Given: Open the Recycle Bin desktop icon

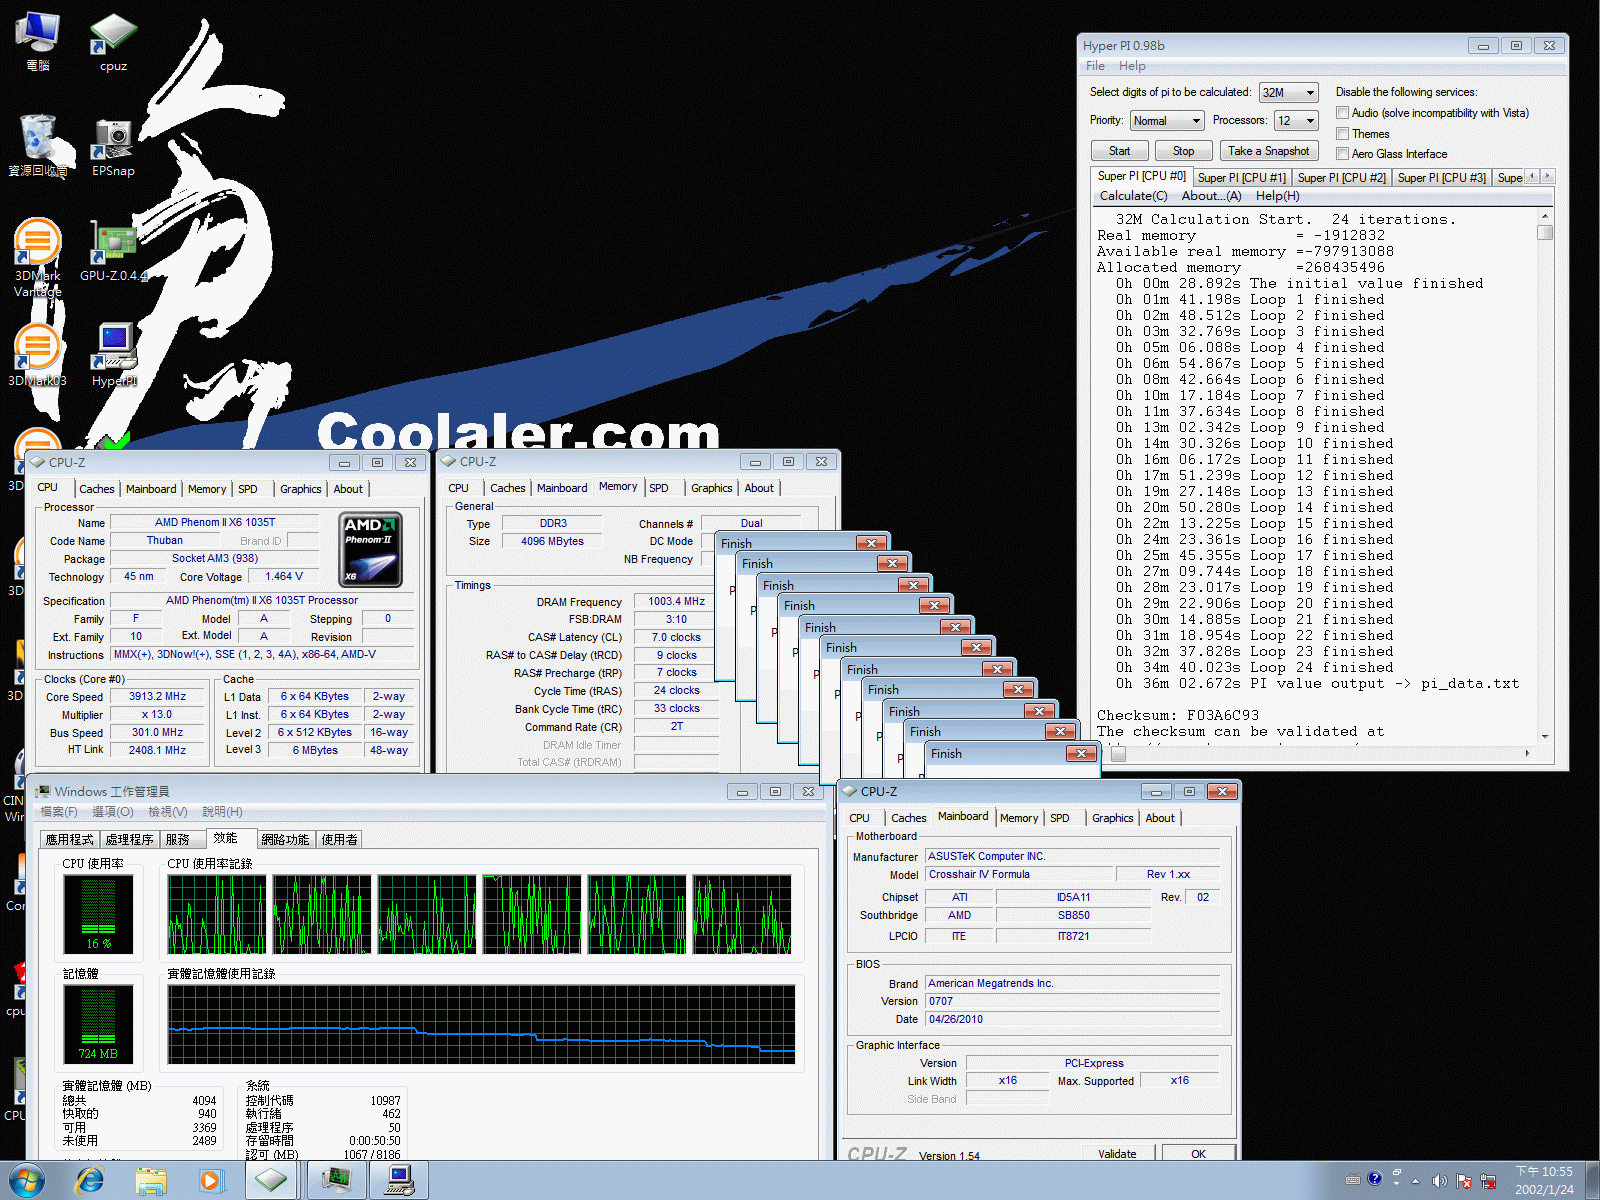Looking at the screenshot, I should tap(38, 145).
